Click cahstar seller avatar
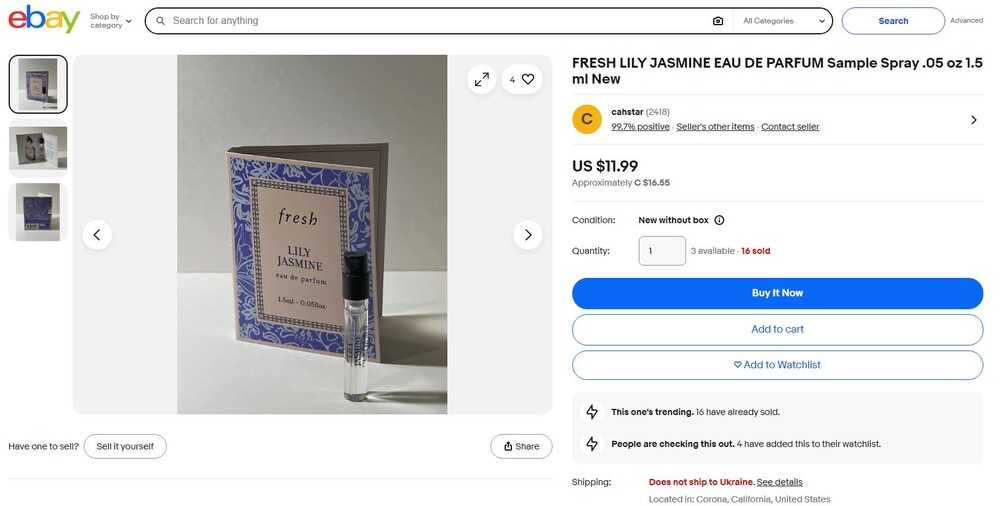 (587, 119)
